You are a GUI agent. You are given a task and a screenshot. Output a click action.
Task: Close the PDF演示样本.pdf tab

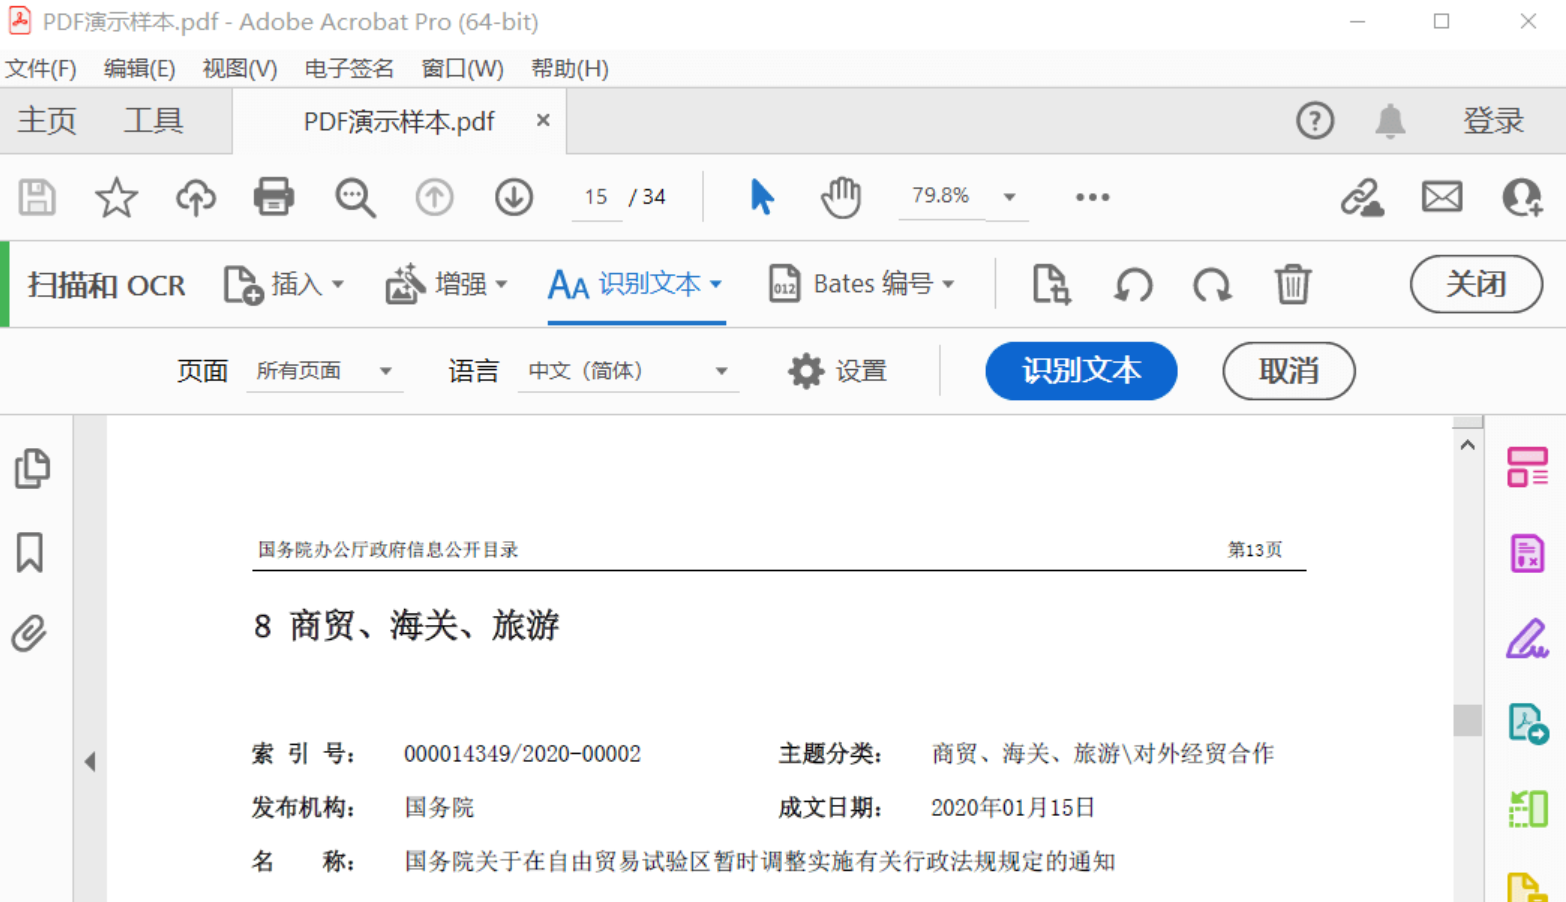click(543, 120)
